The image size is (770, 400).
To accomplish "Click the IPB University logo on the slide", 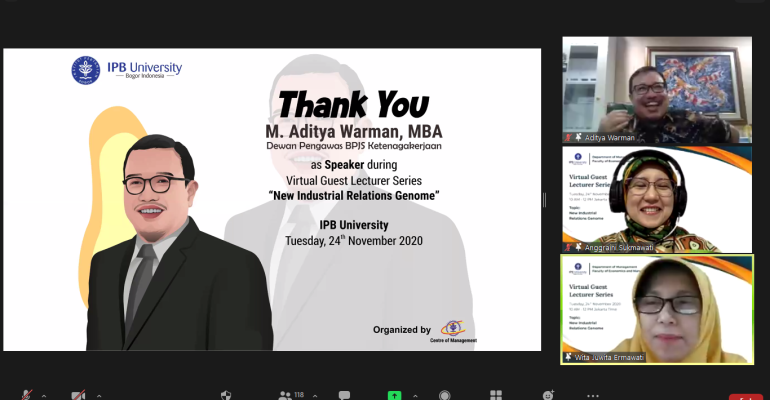I will (127, 70).
